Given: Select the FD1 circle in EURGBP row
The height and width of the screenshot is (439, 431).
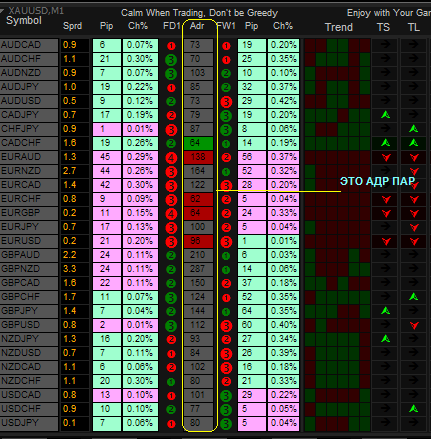Looking at the screenshot, I should [x=171, y=213].
